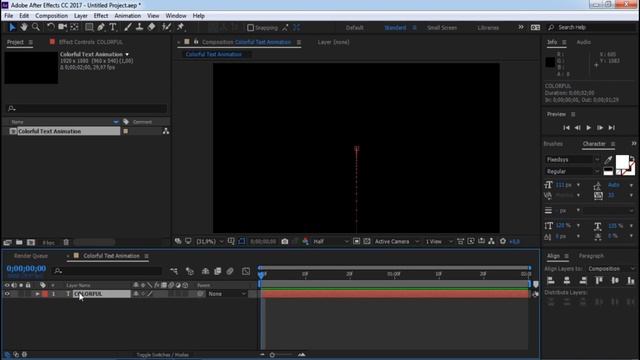Pick color with Character panel eyedropper
The image size is (640, 360).
click(x=608, y=160)
